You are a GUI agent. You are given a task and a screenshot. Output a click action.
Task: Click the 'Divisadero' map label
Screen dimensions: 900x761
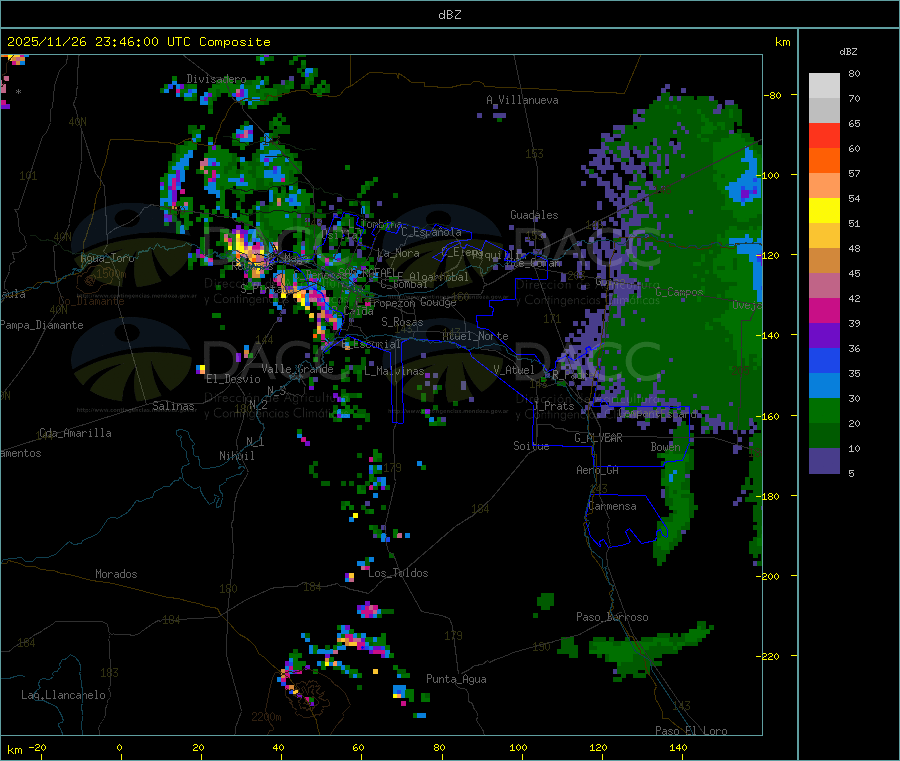(x=216, y=79)
